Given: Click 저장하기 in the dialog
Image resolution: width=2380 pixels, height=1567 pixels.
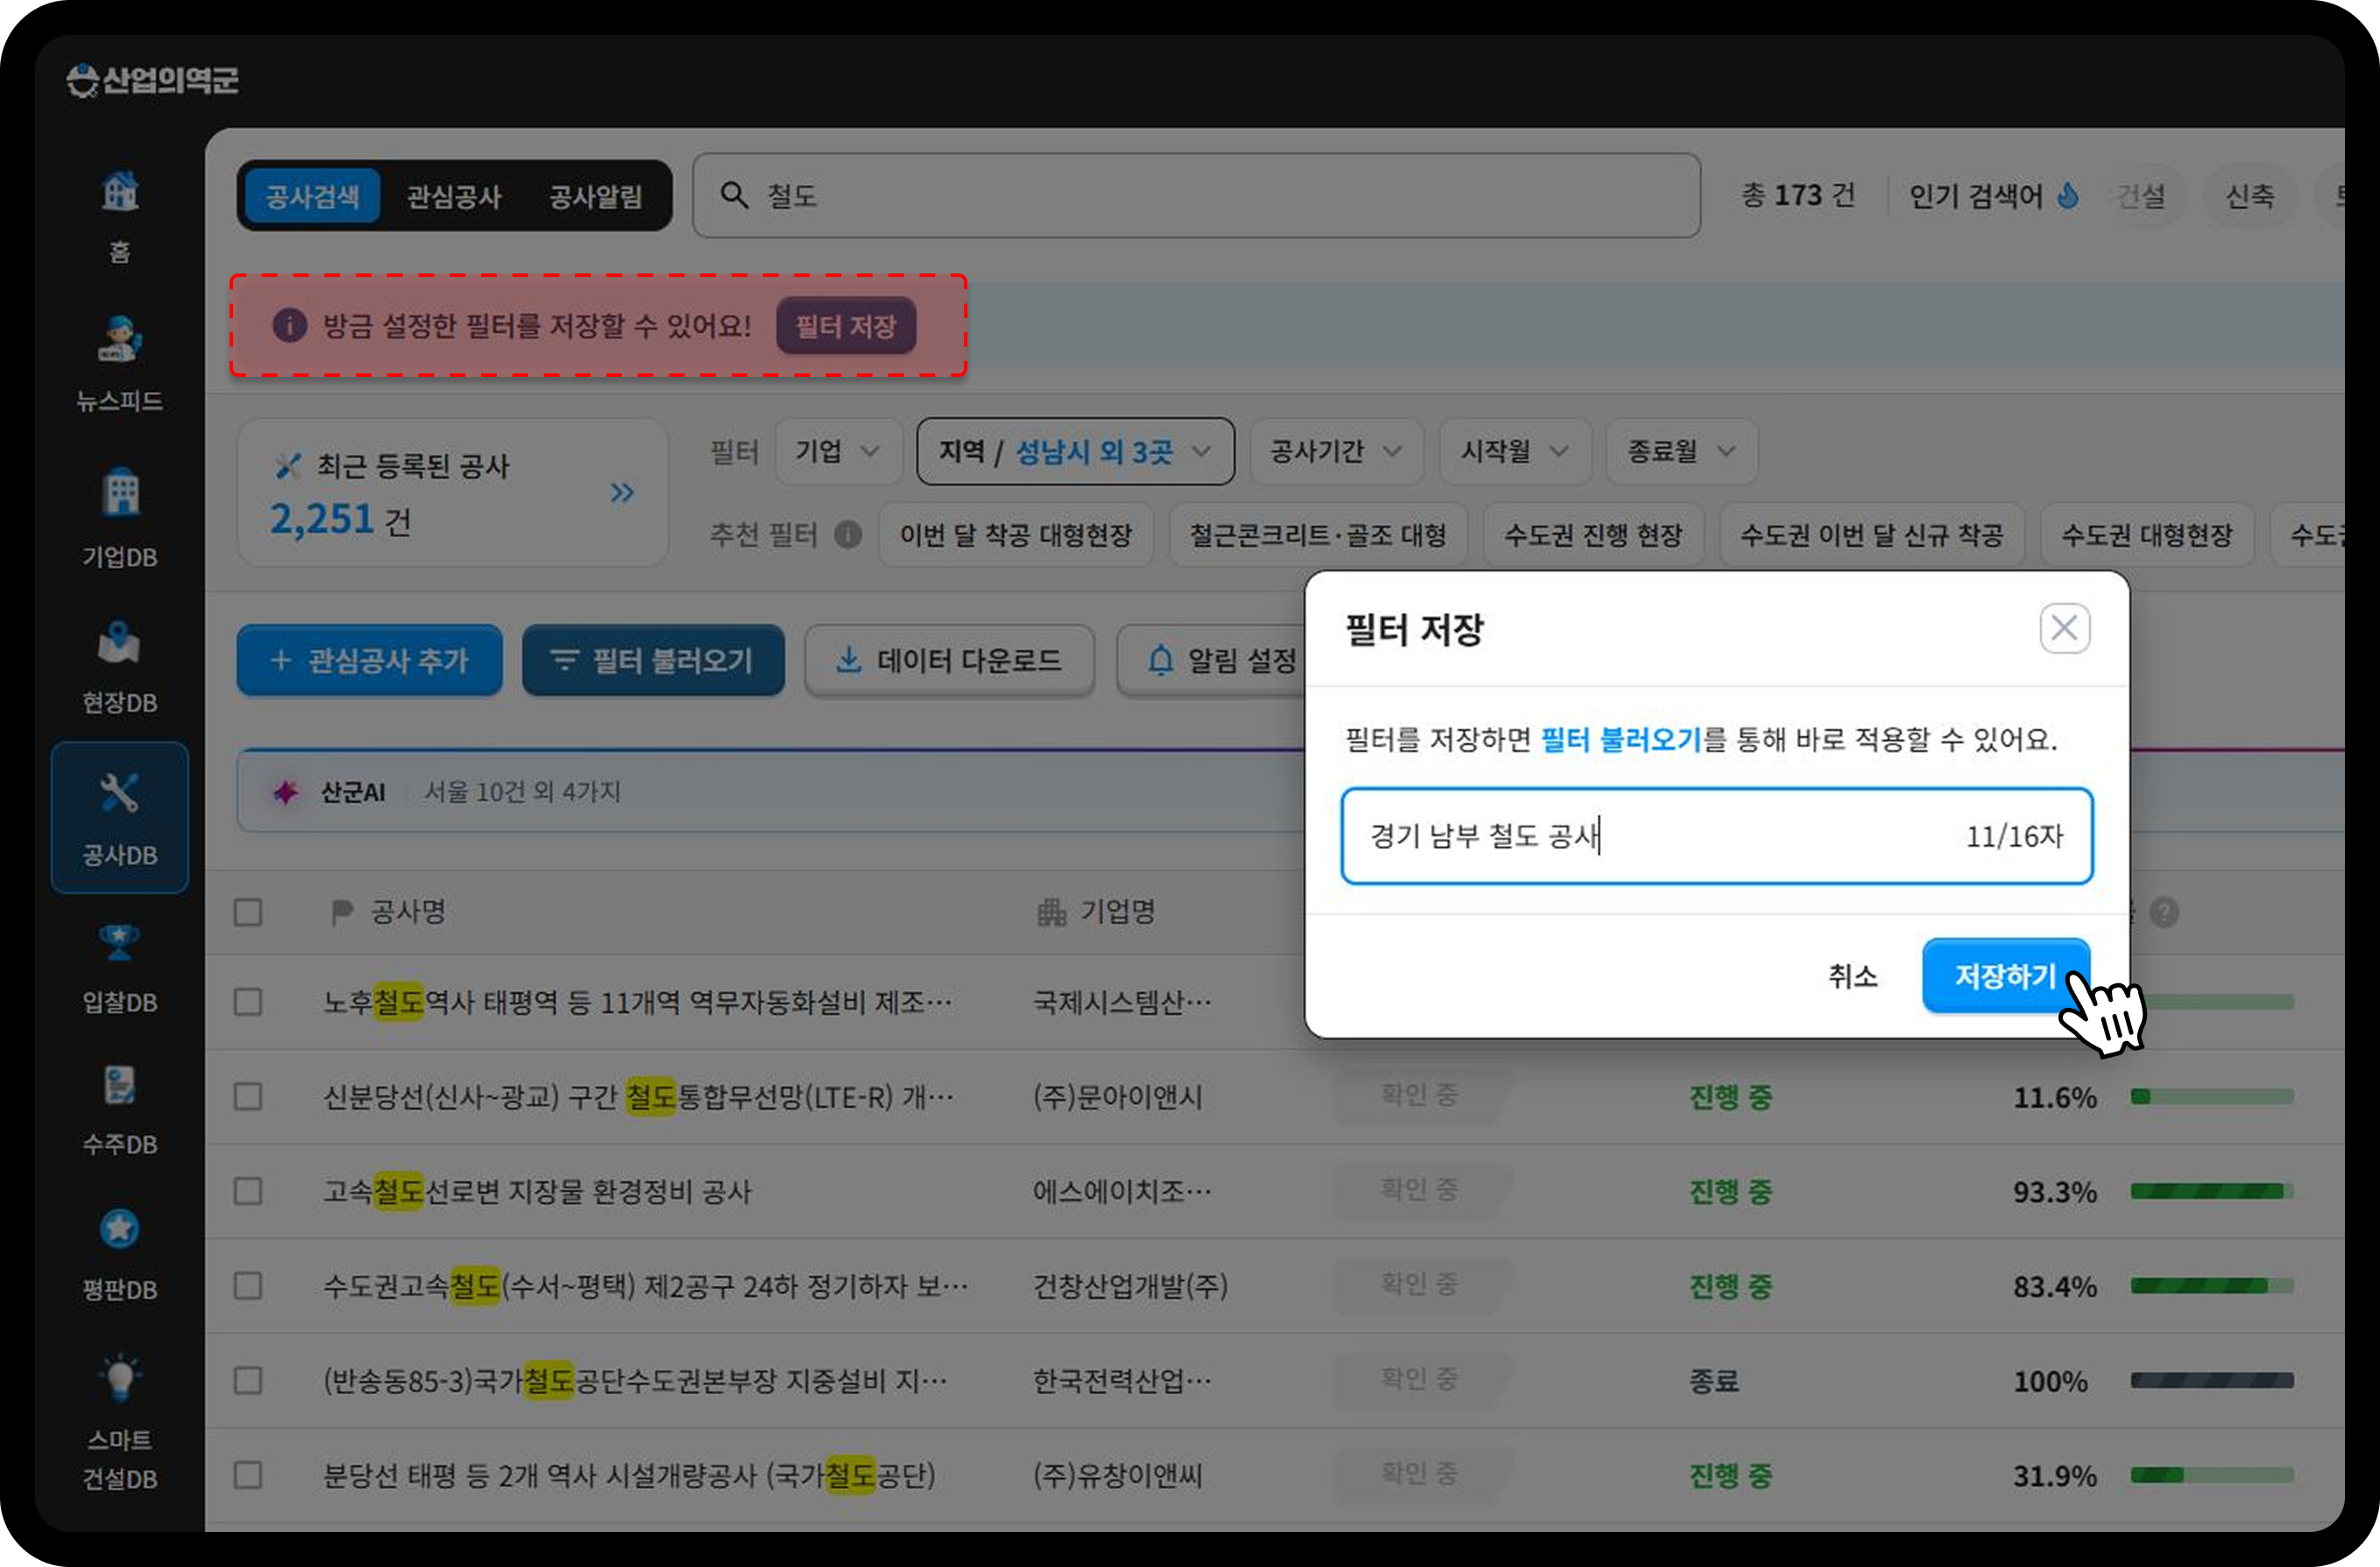Looking at the screenshot, I should pos(2005,975).
